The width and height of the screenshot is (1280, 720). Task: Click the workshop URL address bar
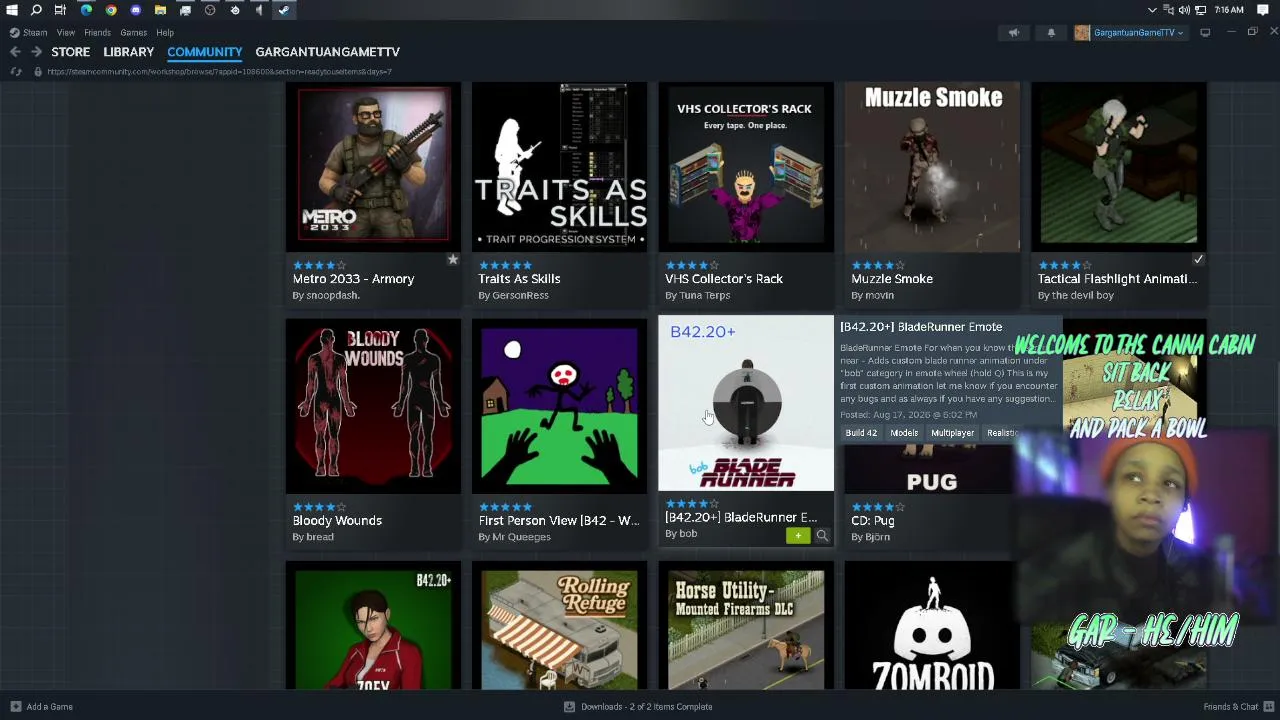219,72
